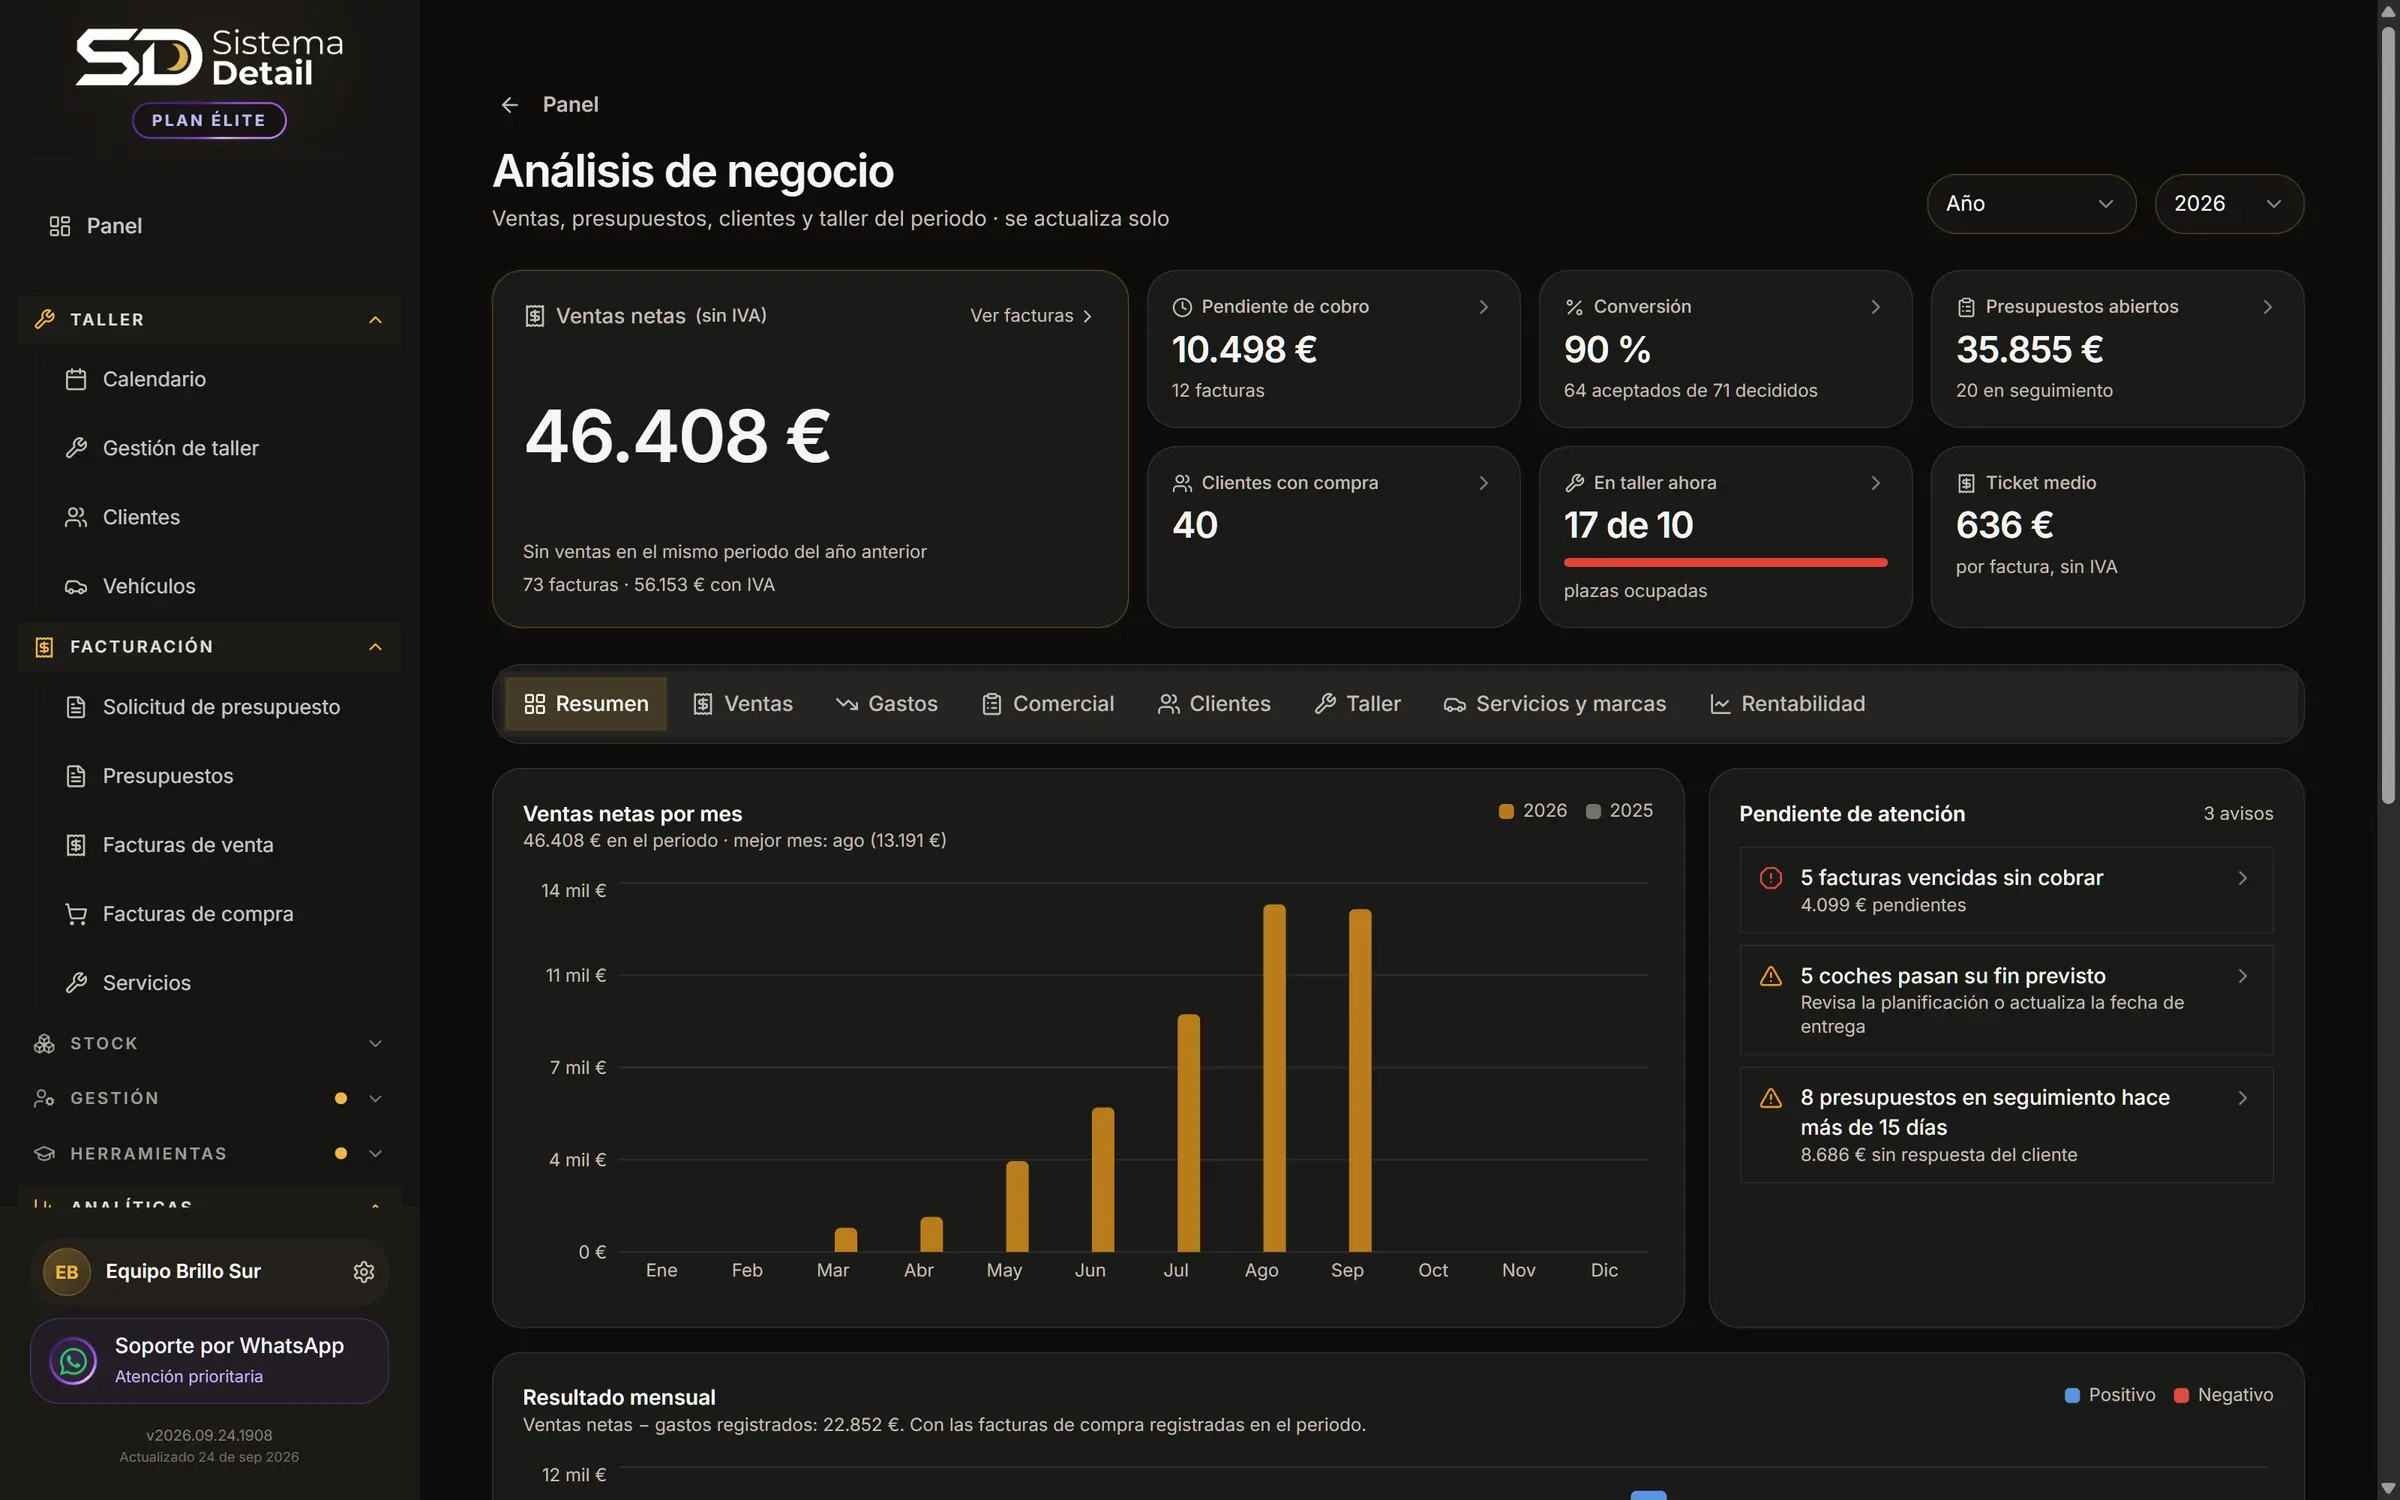Image resolution: width=2400 pixels, height=1500 pixels.
Task: Click the Vehículos car icon in sidebar
Action: click(x=76, y=586)
